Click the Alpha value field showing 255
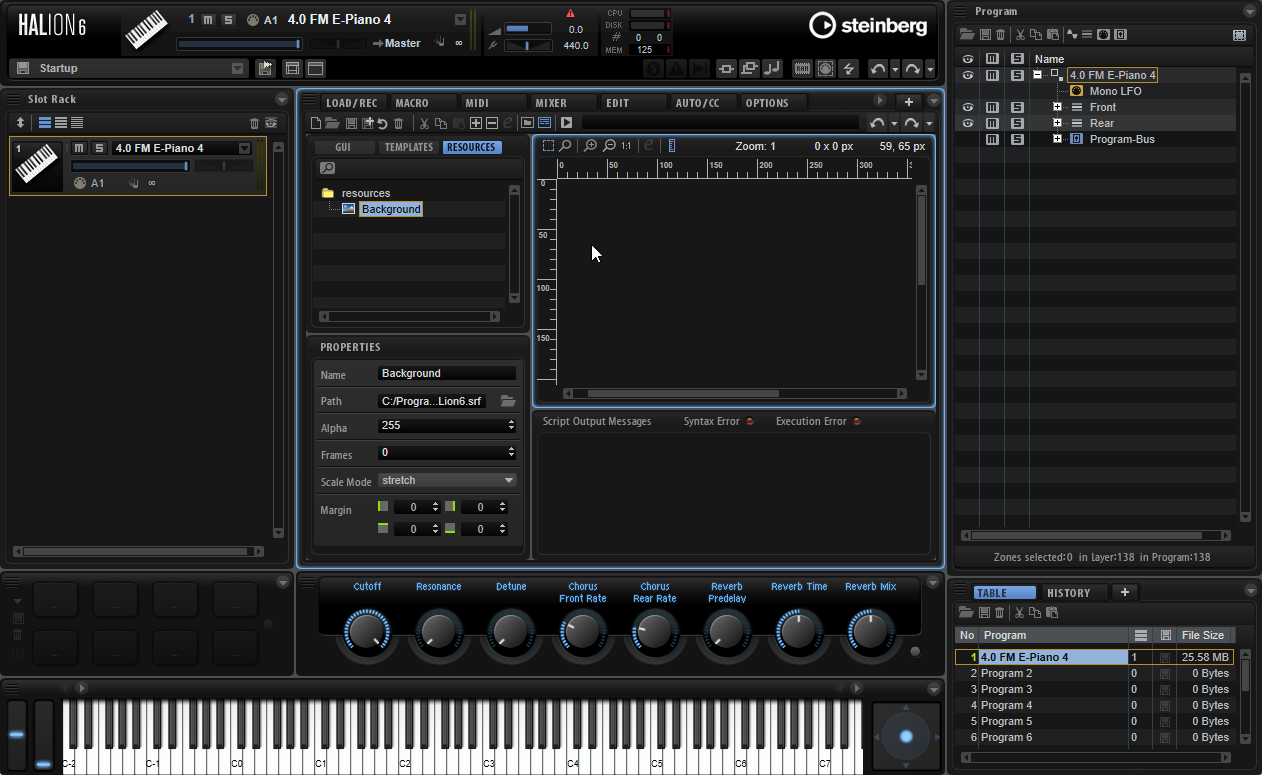Screen dimensions: 1262x775 [x=447, y=425]
